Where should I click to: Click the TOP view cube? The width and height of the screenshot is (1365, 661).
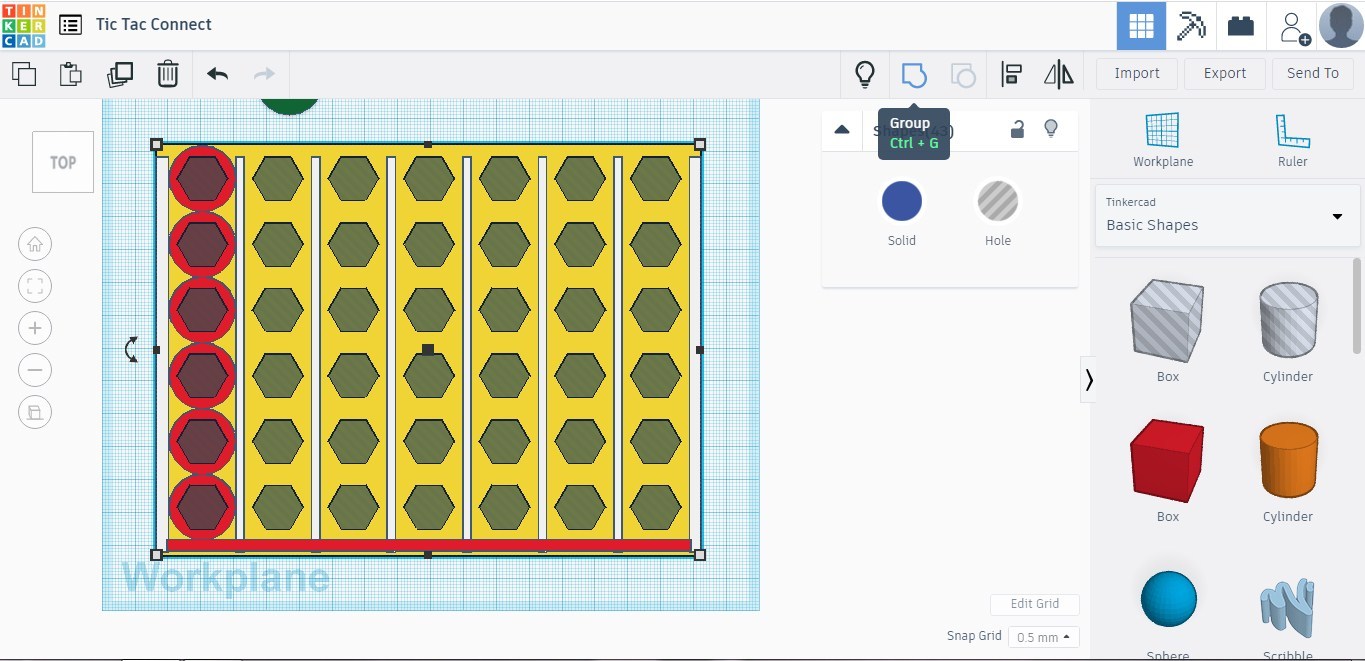pyautogui.click(x=63, y=162)
